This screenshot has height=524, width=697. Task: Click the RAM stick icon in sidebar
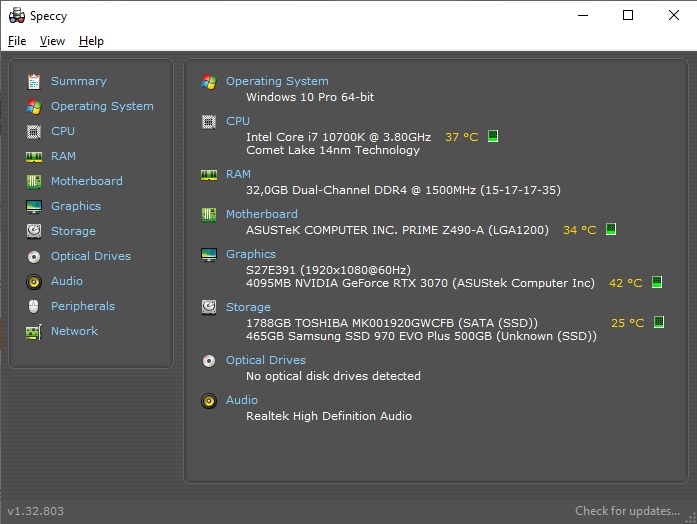(34, 156)
